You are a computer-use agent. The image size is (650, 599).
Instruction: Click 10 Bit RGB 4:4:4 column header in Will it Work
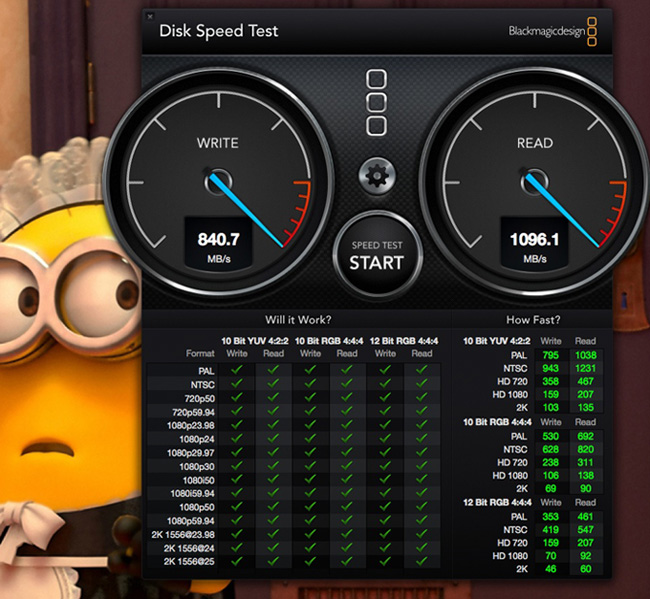click(329, 341)
